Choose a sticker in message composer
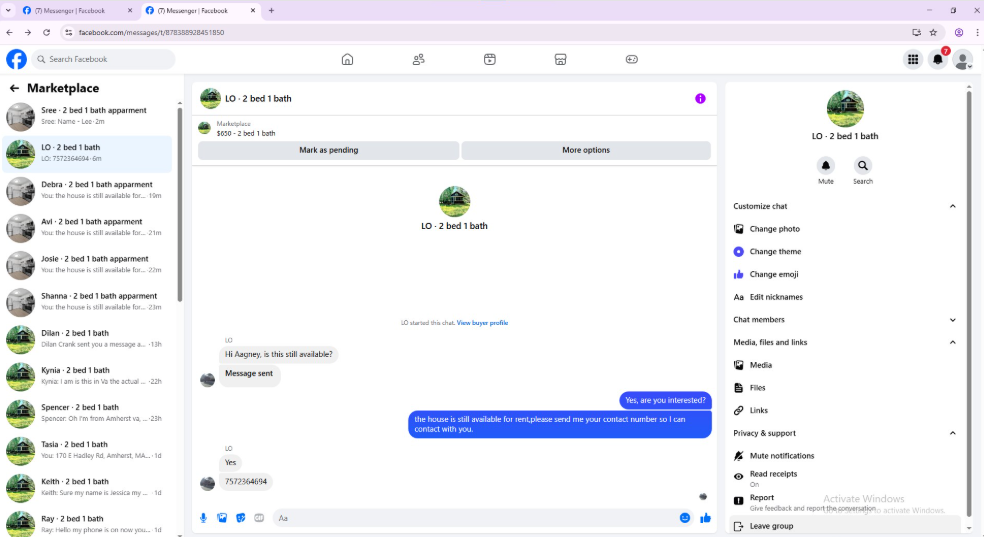 tap(240, 518)
